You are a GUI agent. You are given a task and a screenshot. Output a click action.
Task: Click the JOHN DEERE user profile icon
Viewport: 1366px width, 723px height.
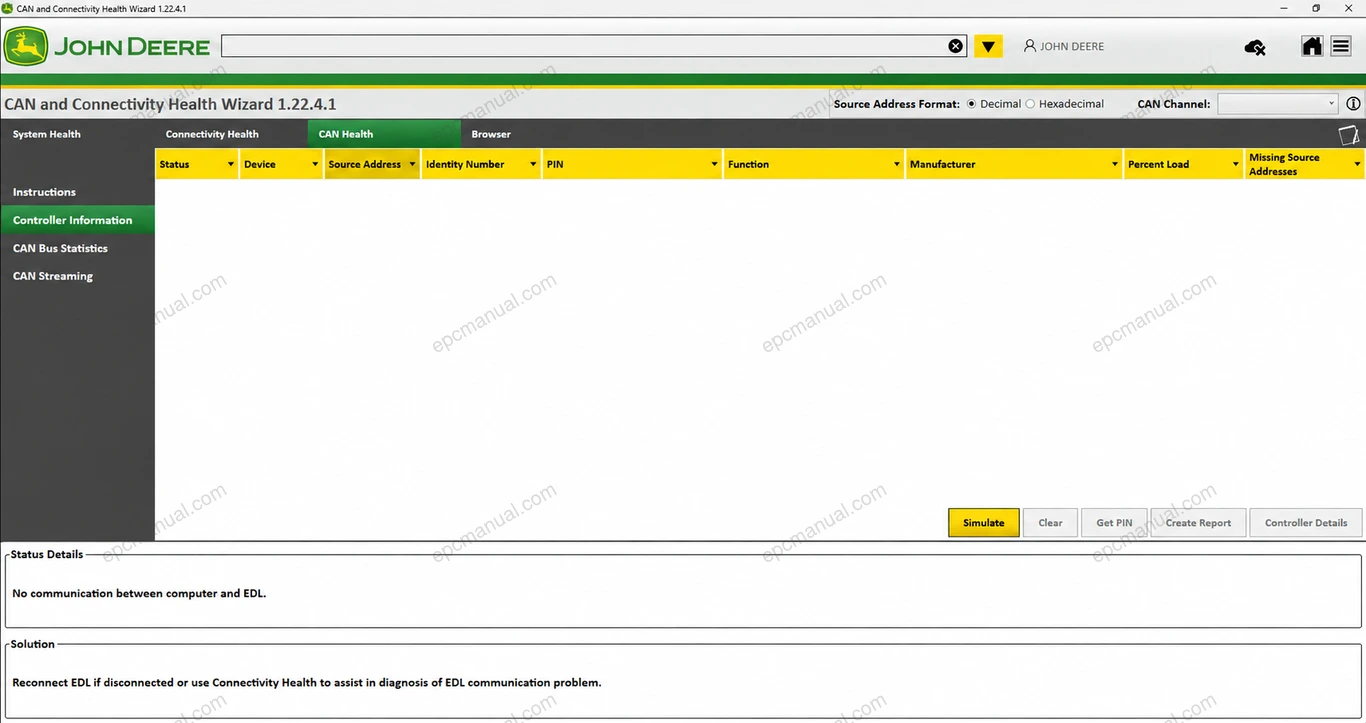tap(1030, 46)
